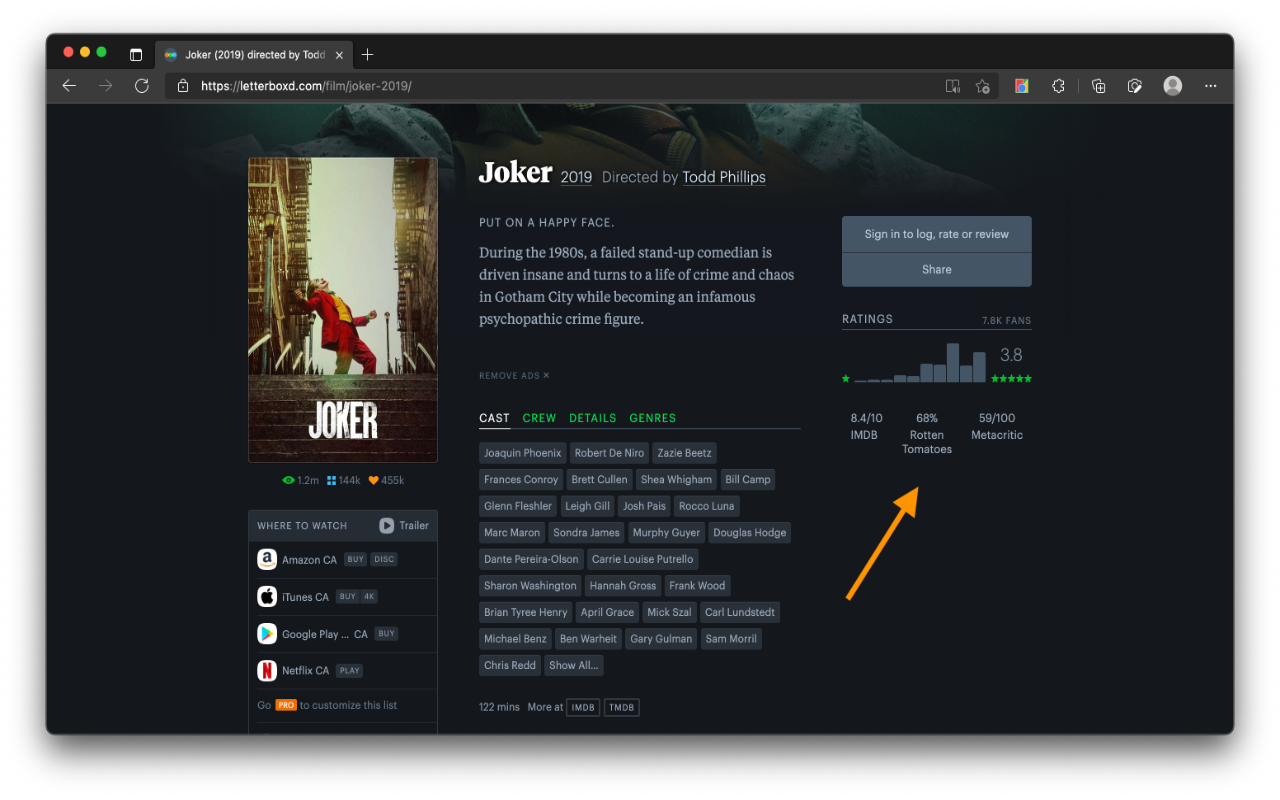This screenshot has width=1280, height=800.
Task: Click the iTunes CA 4K badge
Action: click(369, 597)
